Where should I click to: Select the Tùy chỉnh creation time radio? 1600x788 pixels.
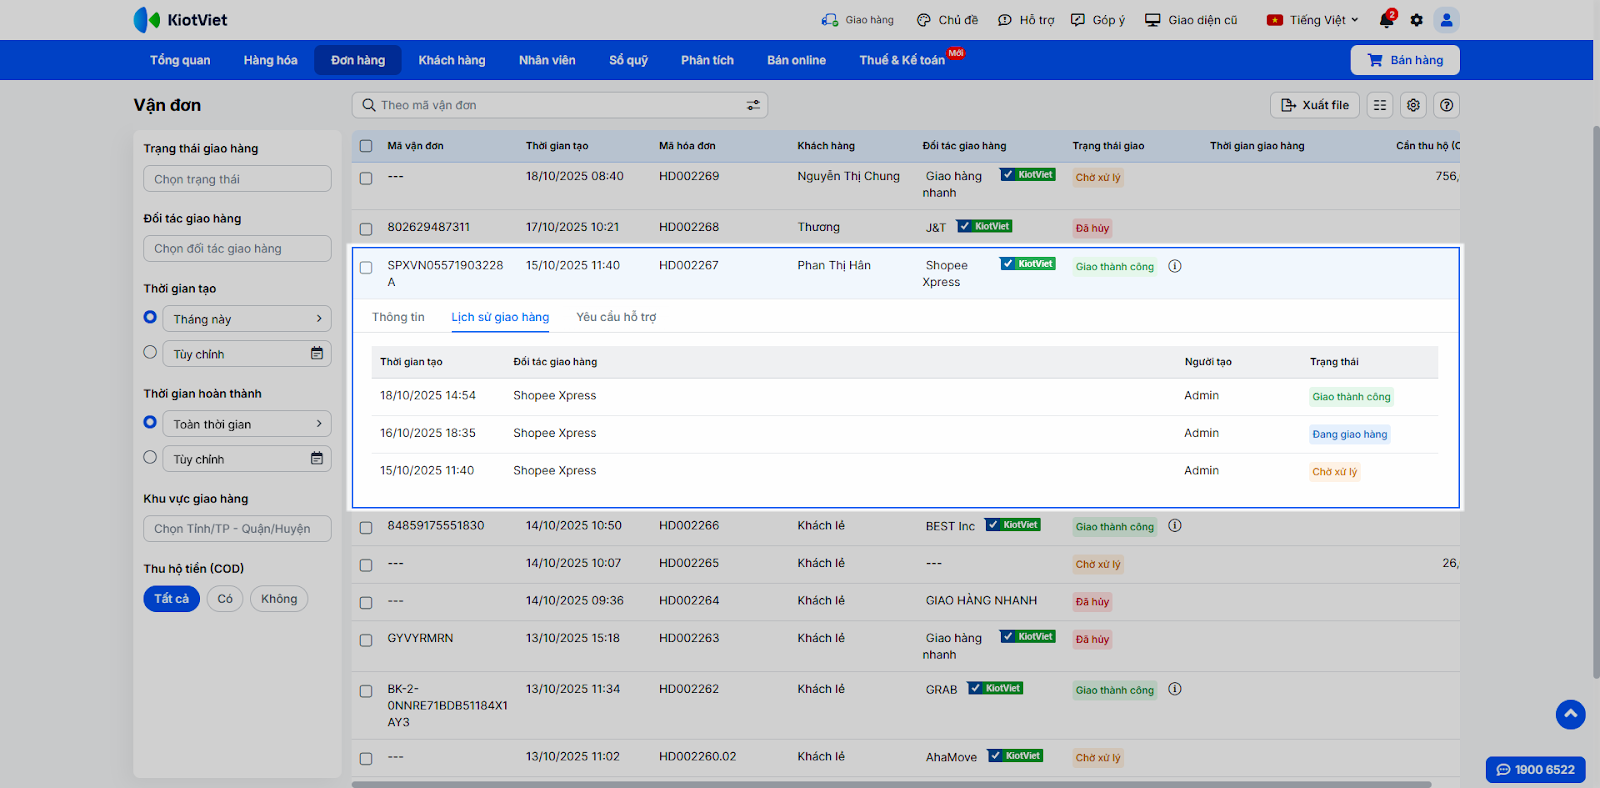[150, 353]
